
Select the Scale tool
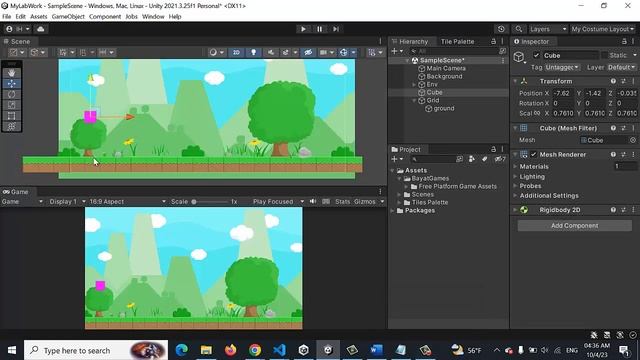tap(11, 105)
